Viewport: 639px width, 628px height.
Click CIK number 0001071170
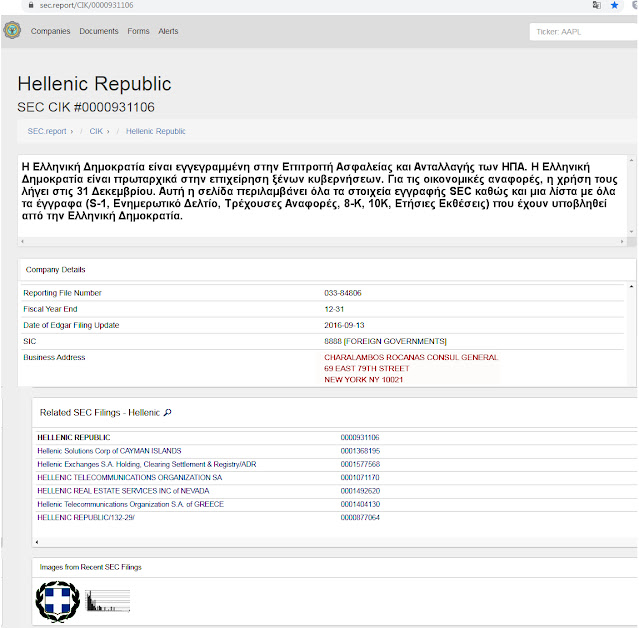(x=360, y=477)
